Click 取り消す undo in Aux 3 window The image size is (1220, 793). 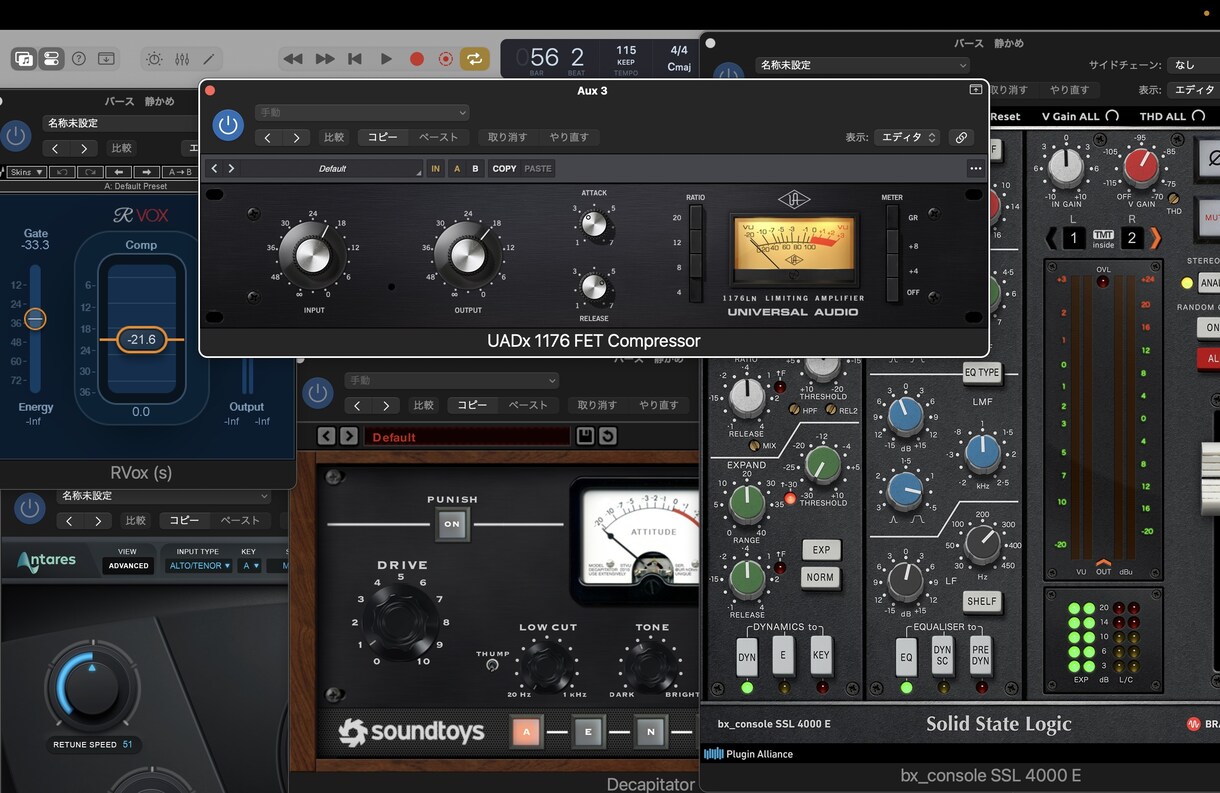tap(510, 137)
